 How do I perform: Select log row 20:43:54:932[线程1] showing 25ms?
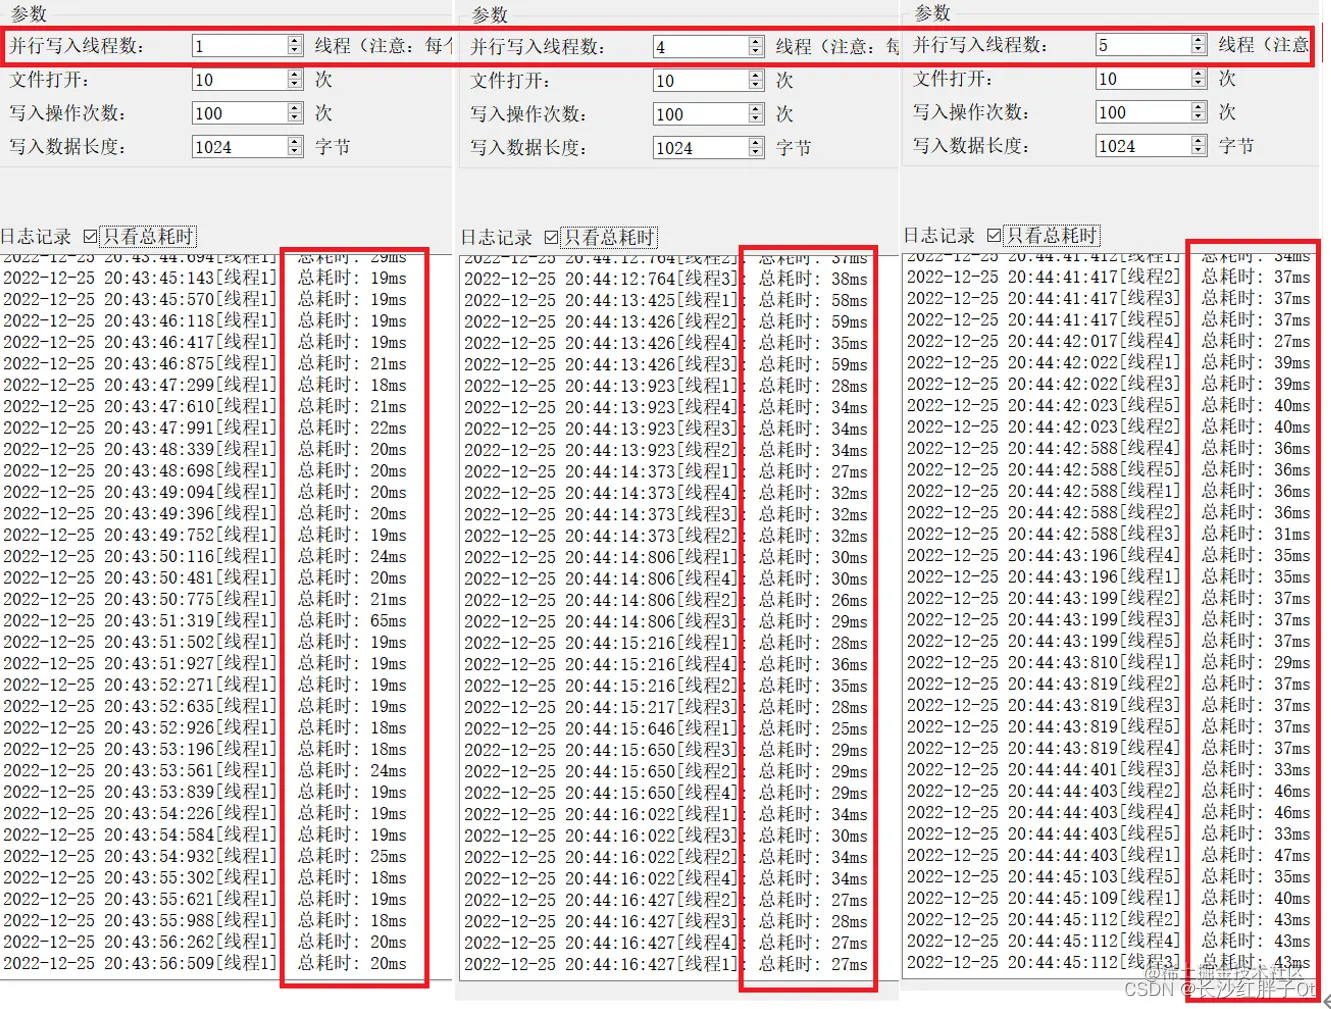point(205,856)
